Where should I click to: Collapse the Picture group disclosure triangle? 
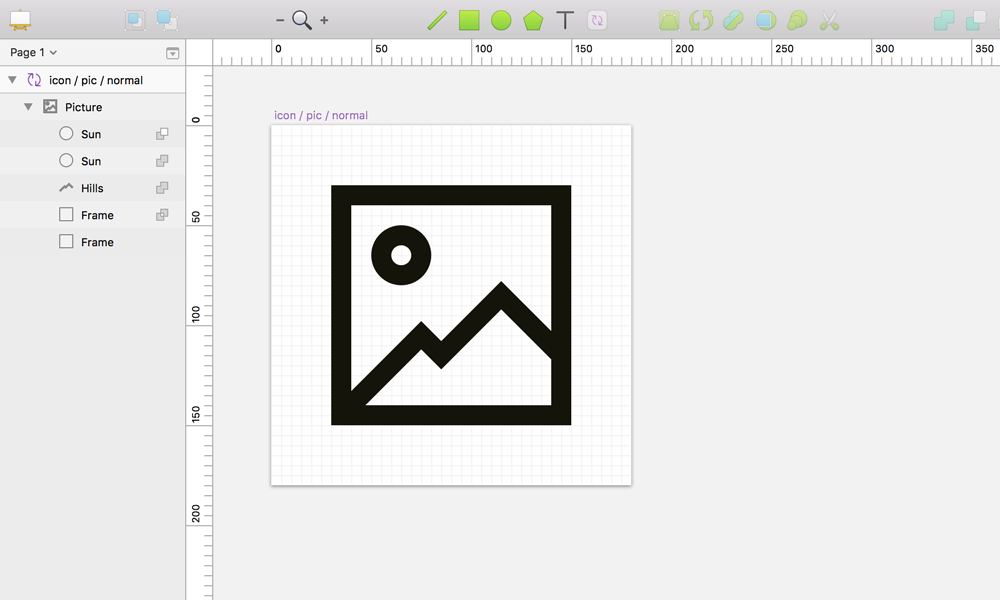pyautogui.click(x=28, y=106)
